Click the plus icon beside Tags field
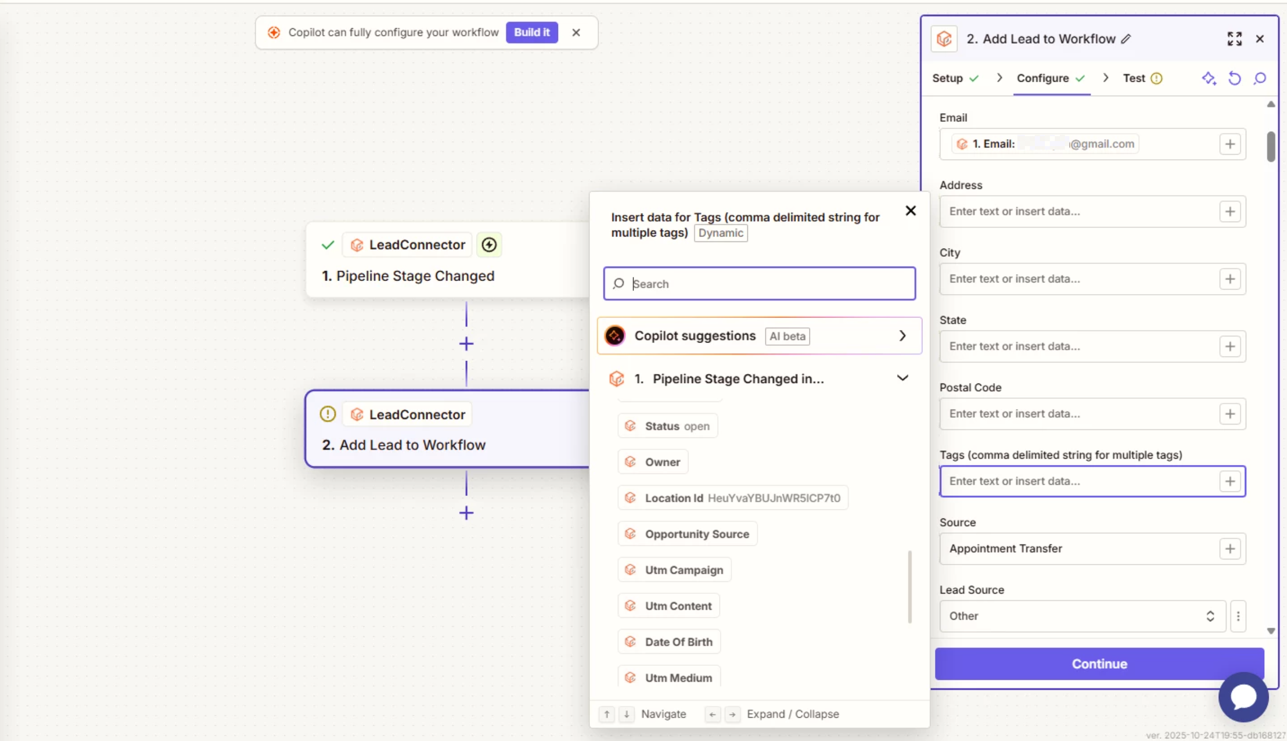1287x741 pixels. pyautogui.click(x=1230, y=481)
